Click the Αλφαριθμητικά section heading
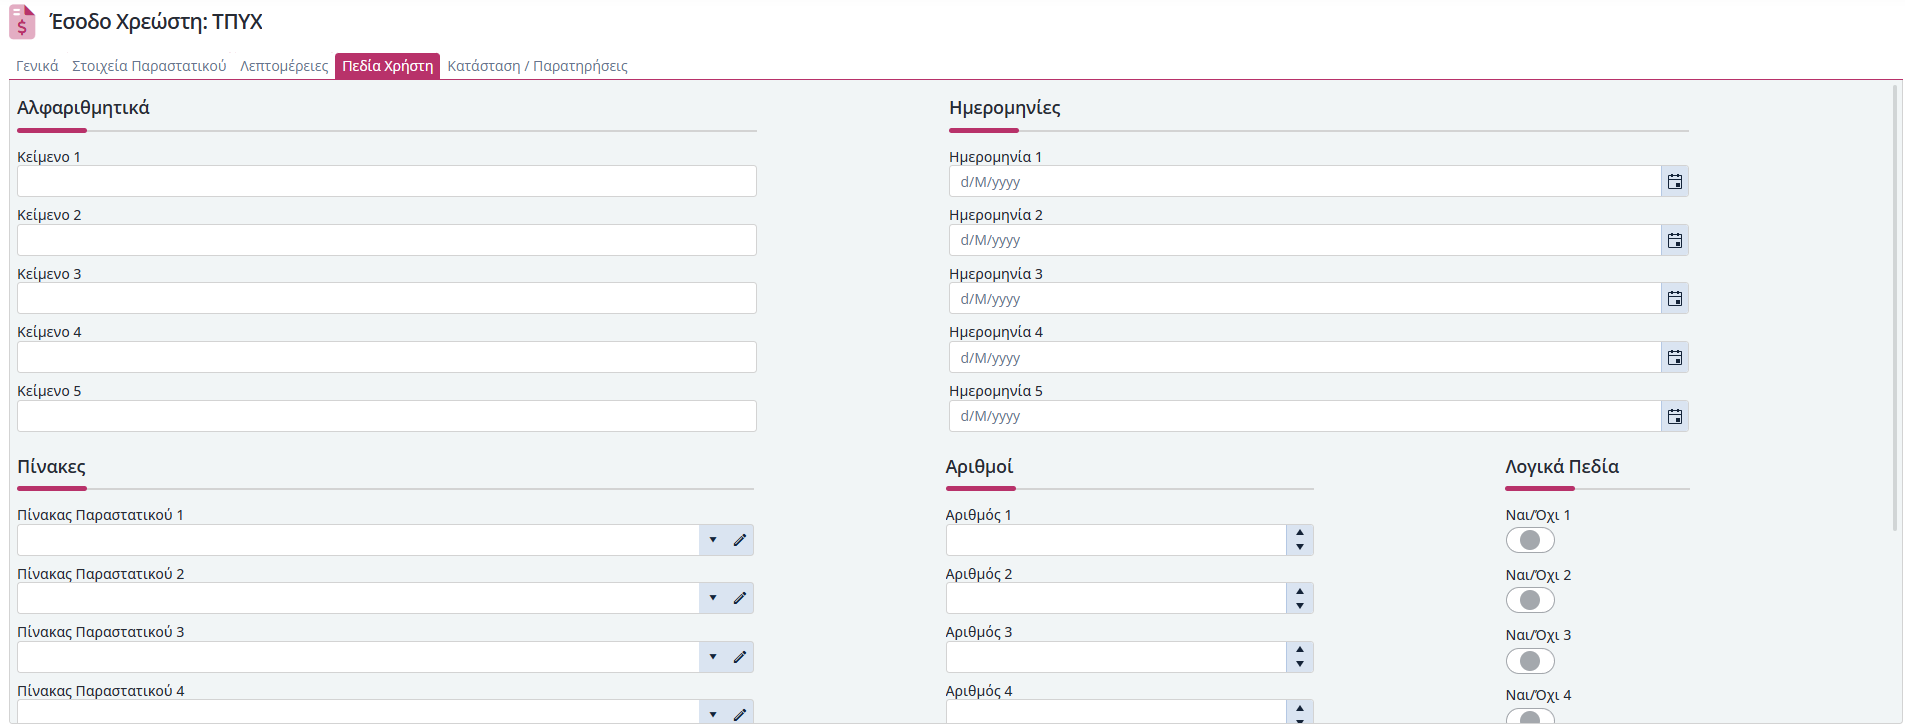The height and width of the screenshot is (726, 1905). click(x=83, y=108)
